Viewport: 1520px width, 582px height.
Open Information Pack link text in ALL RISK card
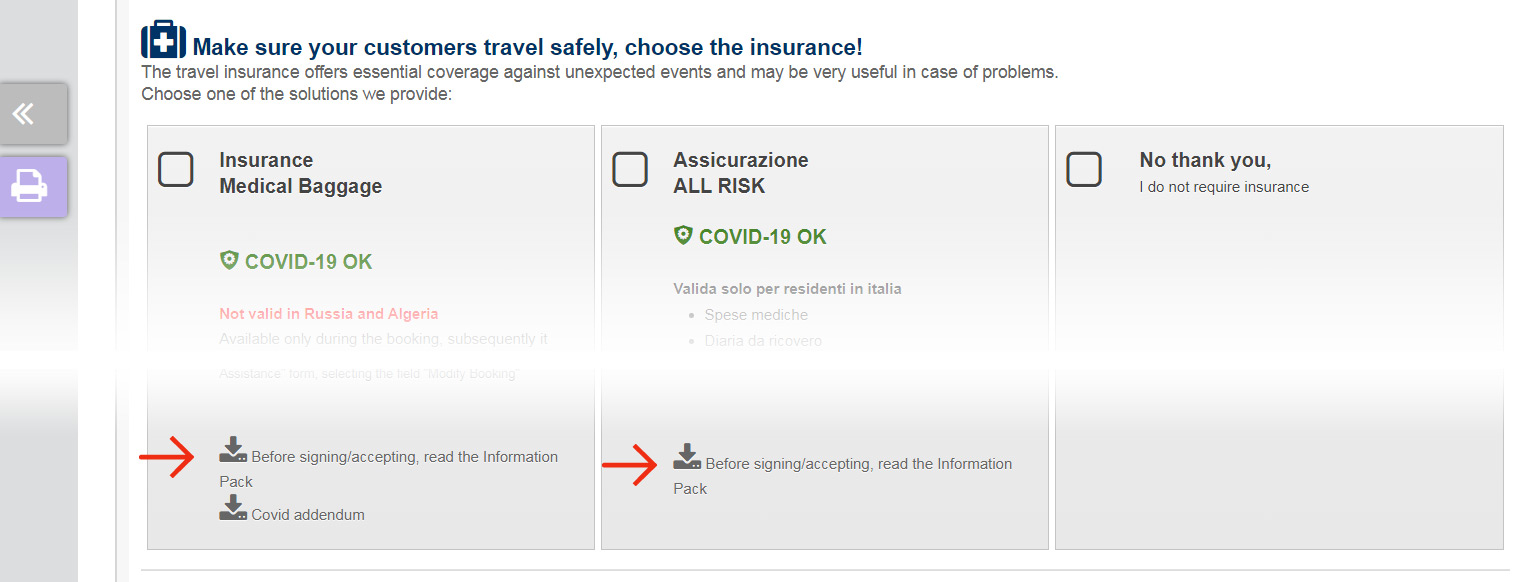(x=858, y=464)
